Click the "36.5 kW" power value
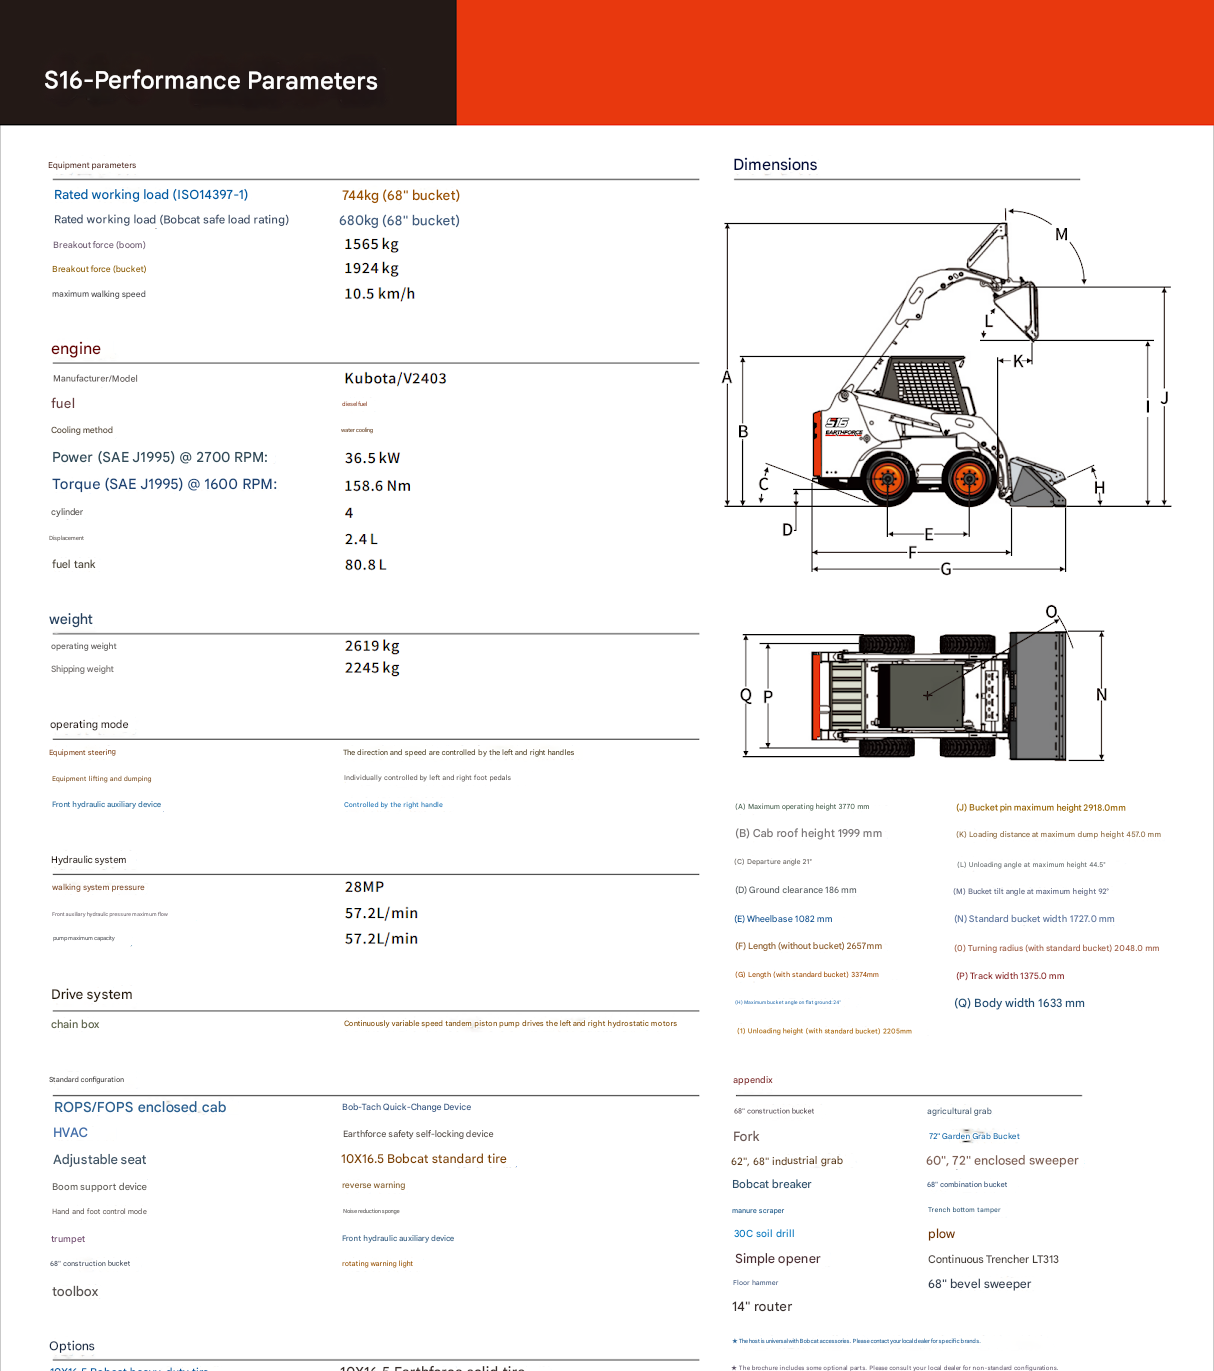The height and width of the screenshot is (1371, 1214). coord(372,458)
